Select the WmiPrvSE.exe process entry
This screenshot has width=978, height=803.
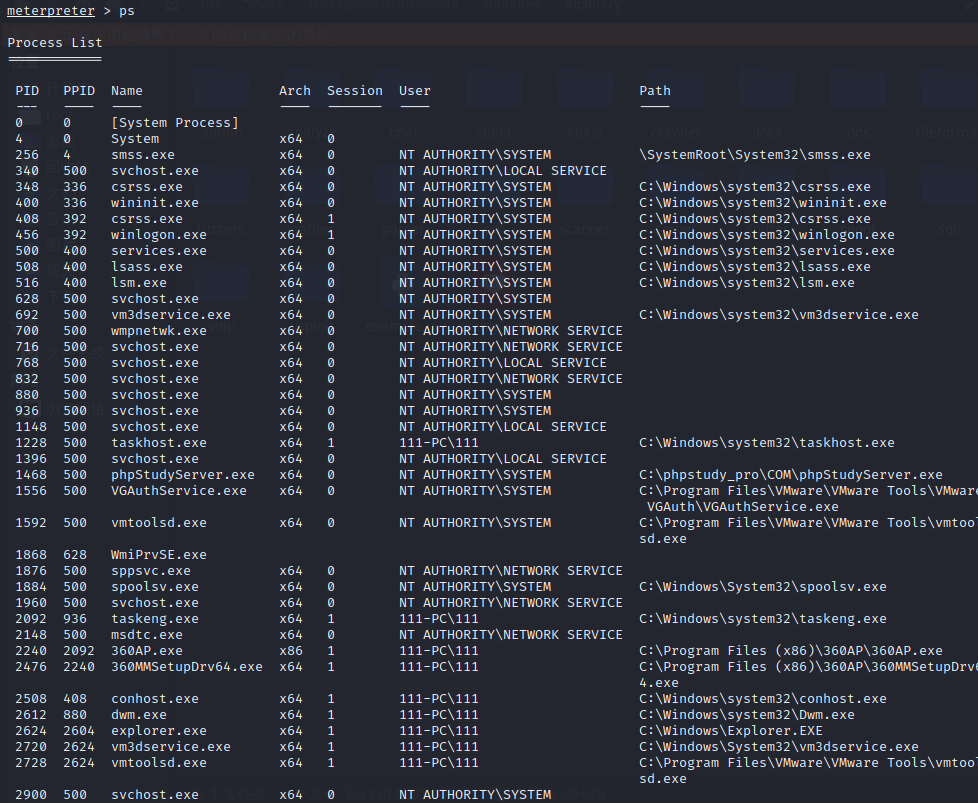coord(159,555)
